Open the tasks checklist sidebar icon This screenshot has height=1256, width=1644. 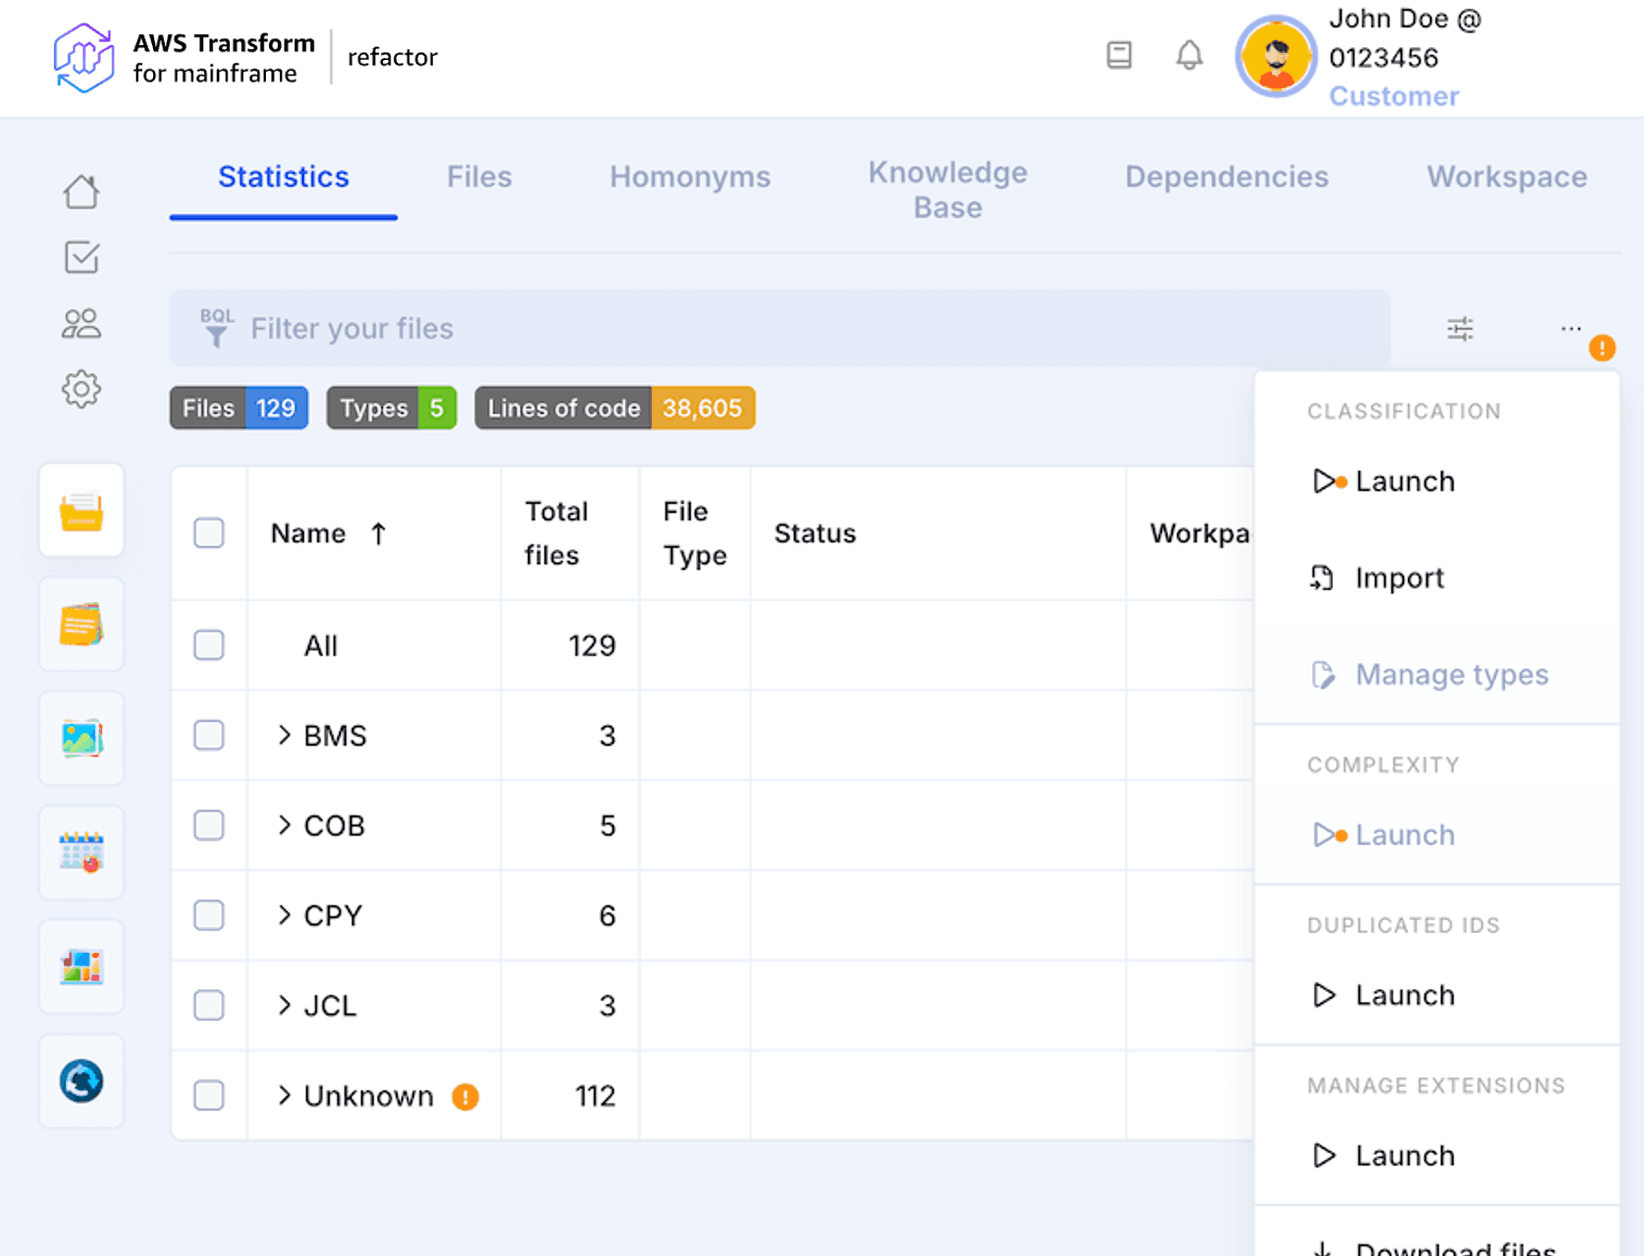(81, 257)
